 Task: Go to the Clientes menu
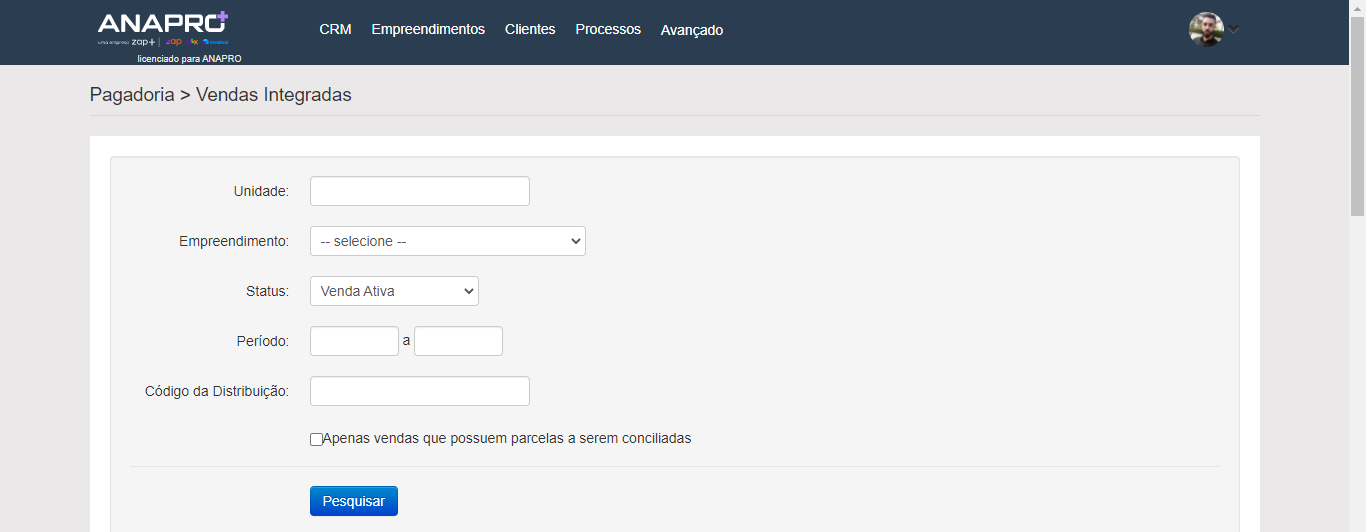coord(530,30)
